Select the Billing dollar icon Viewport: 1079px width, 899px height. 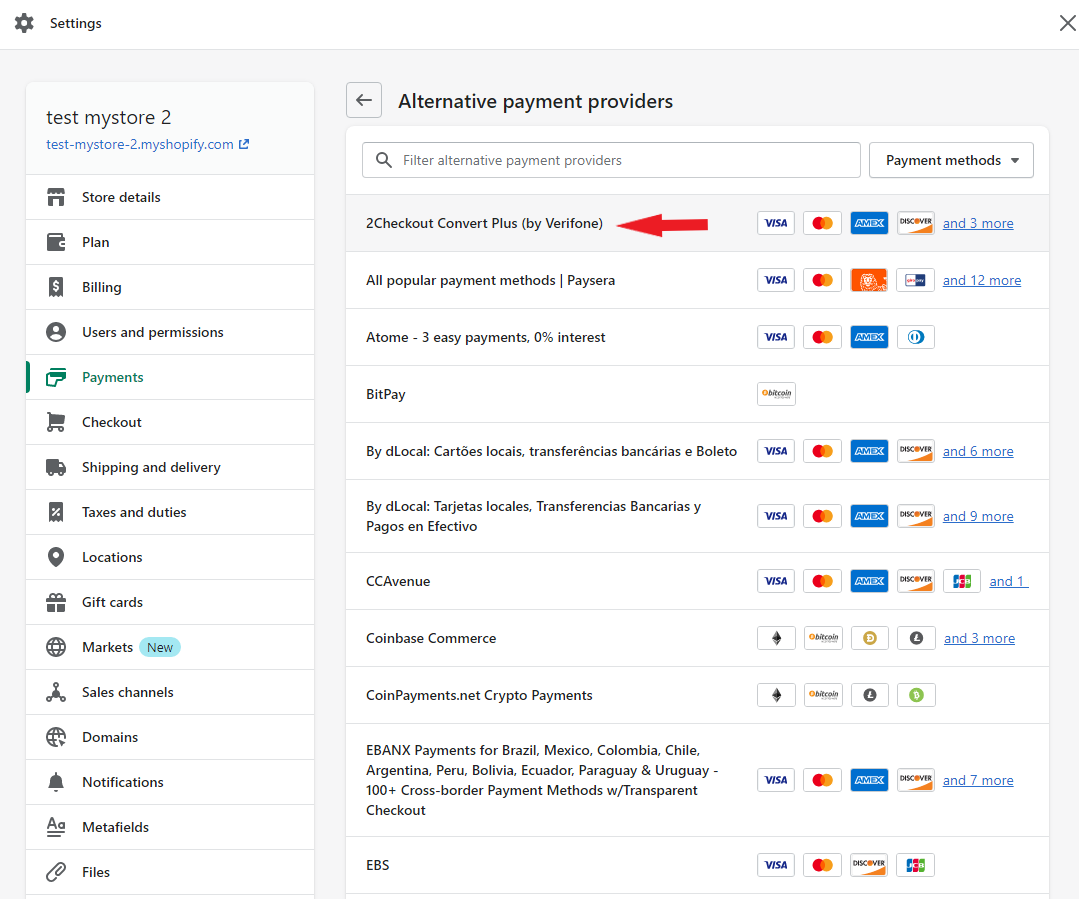[x=57, y=287]
